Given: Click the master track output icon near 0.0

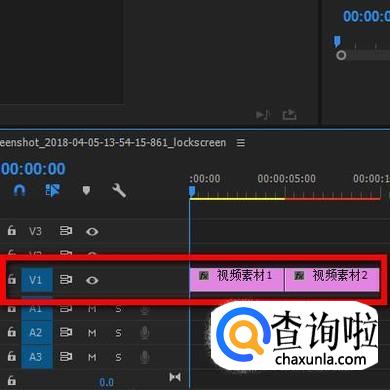Looking at the screenshot, I should point(175,377).
